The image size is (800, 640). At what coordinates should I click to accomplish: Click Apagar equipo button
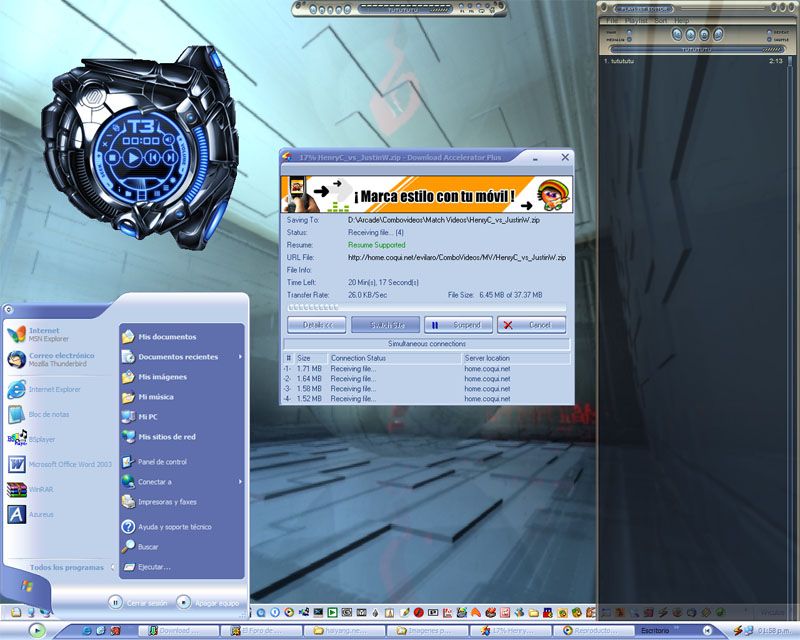click(208, 603)
